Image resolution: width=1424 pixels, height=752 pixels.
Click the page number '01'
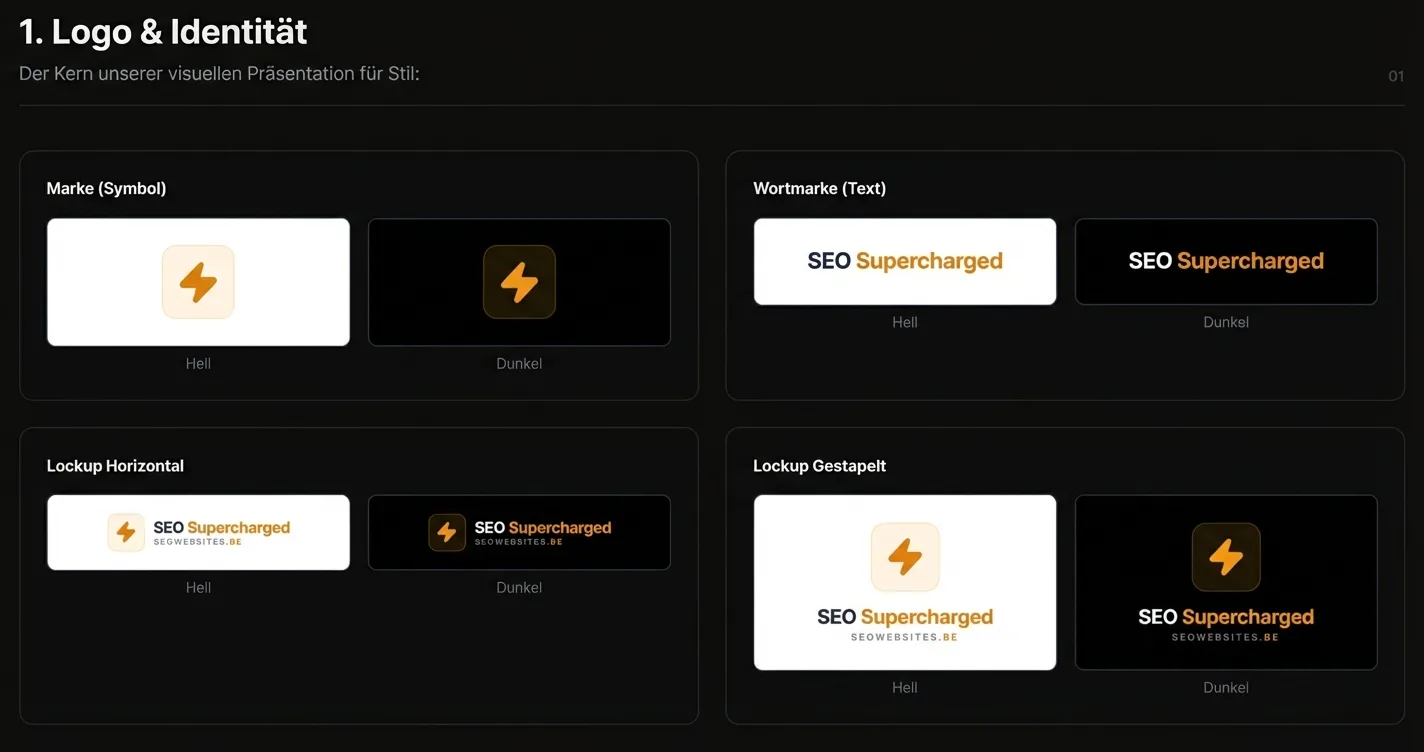[x=1396, y=76]
